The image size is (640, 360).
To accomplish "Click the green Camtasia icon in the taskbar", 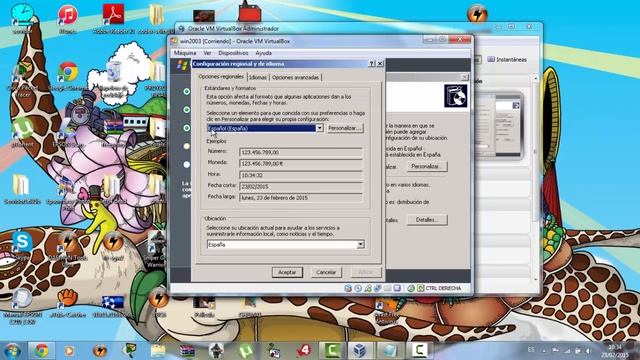I will tap(333, 350).
